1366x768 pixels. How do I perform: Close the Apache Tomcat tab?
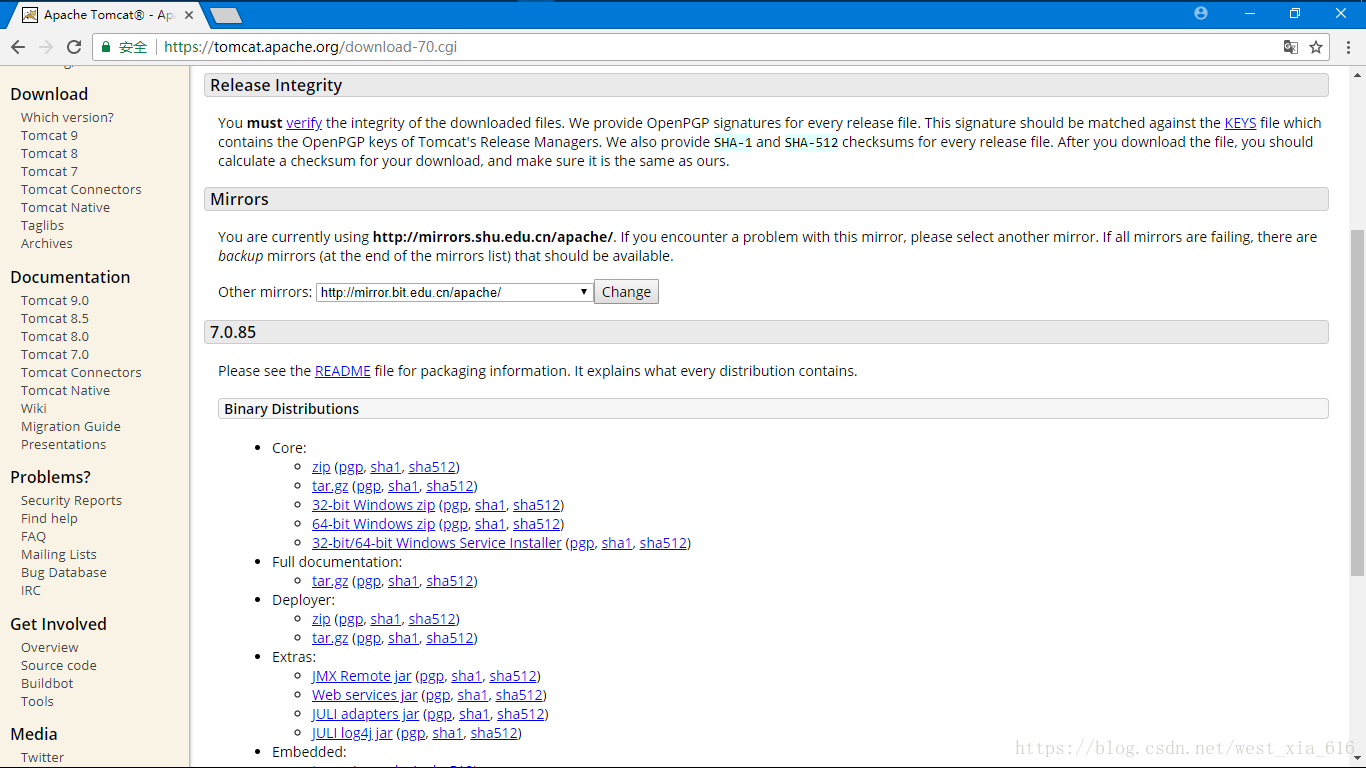(x=189, y=15)
